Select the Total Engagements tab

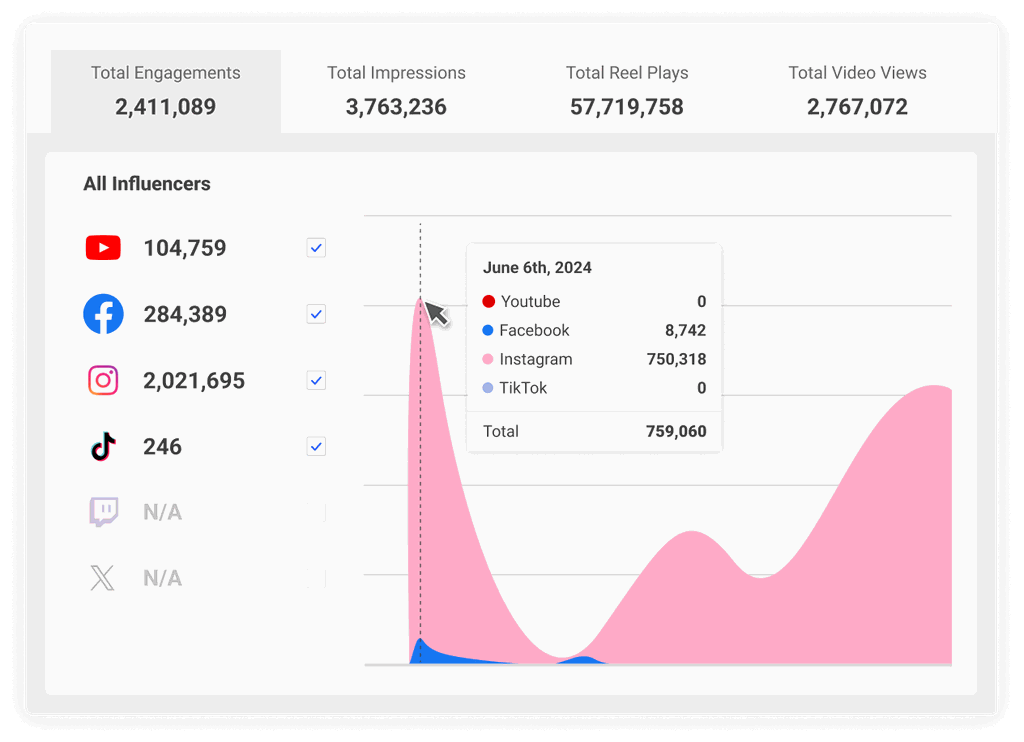166,91
